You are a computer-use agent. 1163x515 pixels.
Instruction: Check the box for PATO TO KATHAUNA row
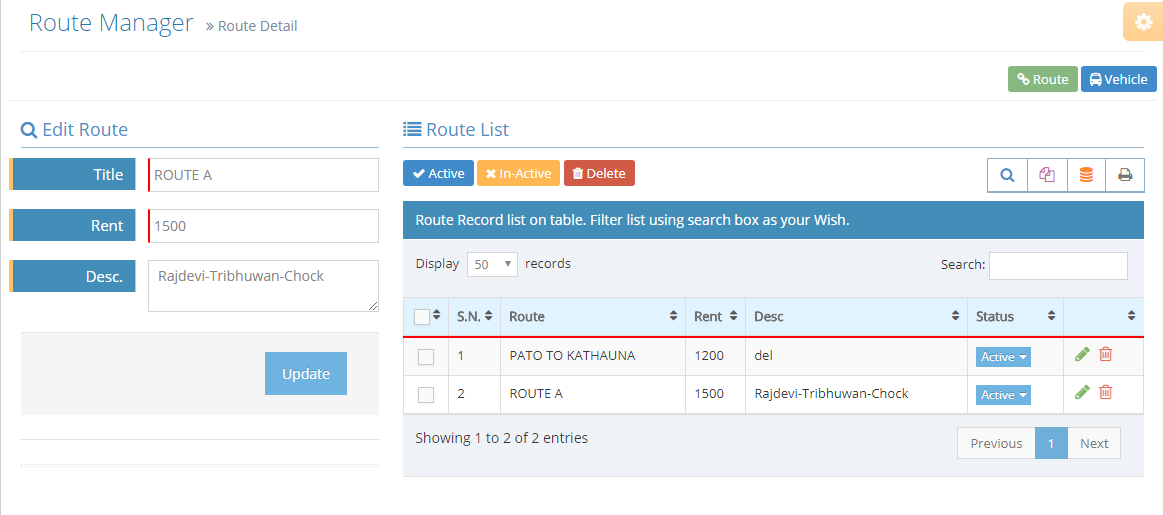point(426,357)
